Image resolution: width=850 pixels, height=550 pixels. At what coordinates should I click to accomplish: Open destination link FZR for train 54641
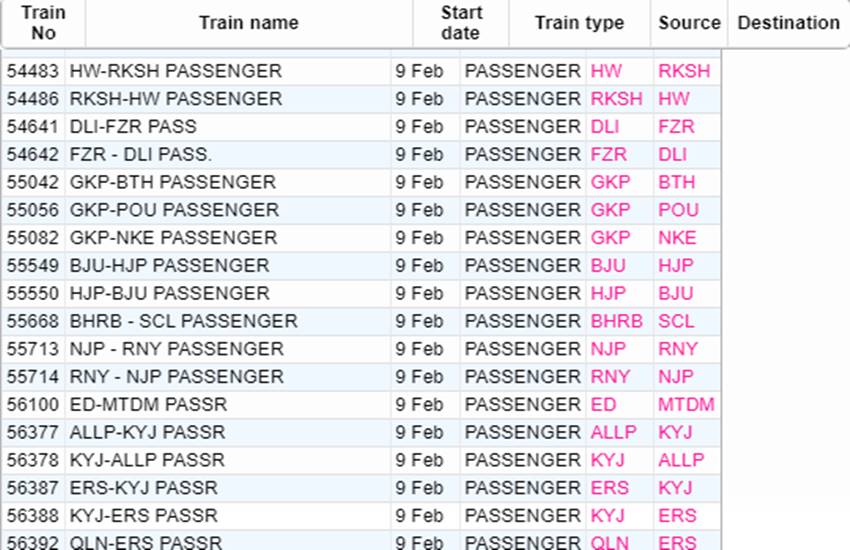pos(676,127)
